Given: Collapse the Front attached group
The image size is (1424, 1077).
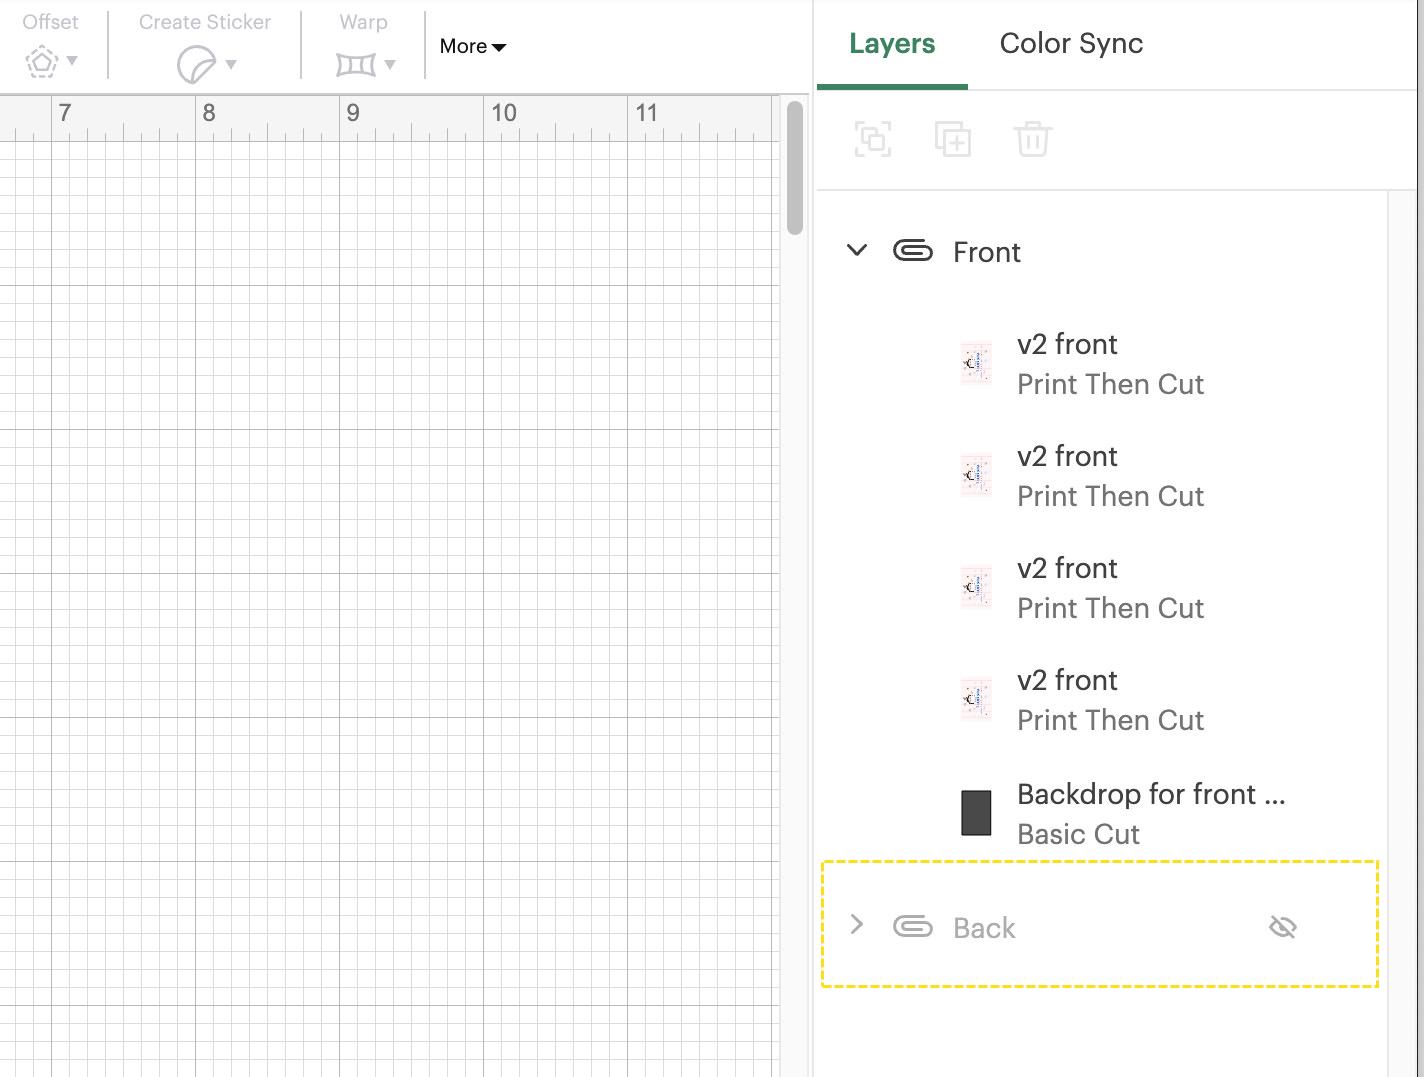Looking at the screenshot, I should click(857, 250).
